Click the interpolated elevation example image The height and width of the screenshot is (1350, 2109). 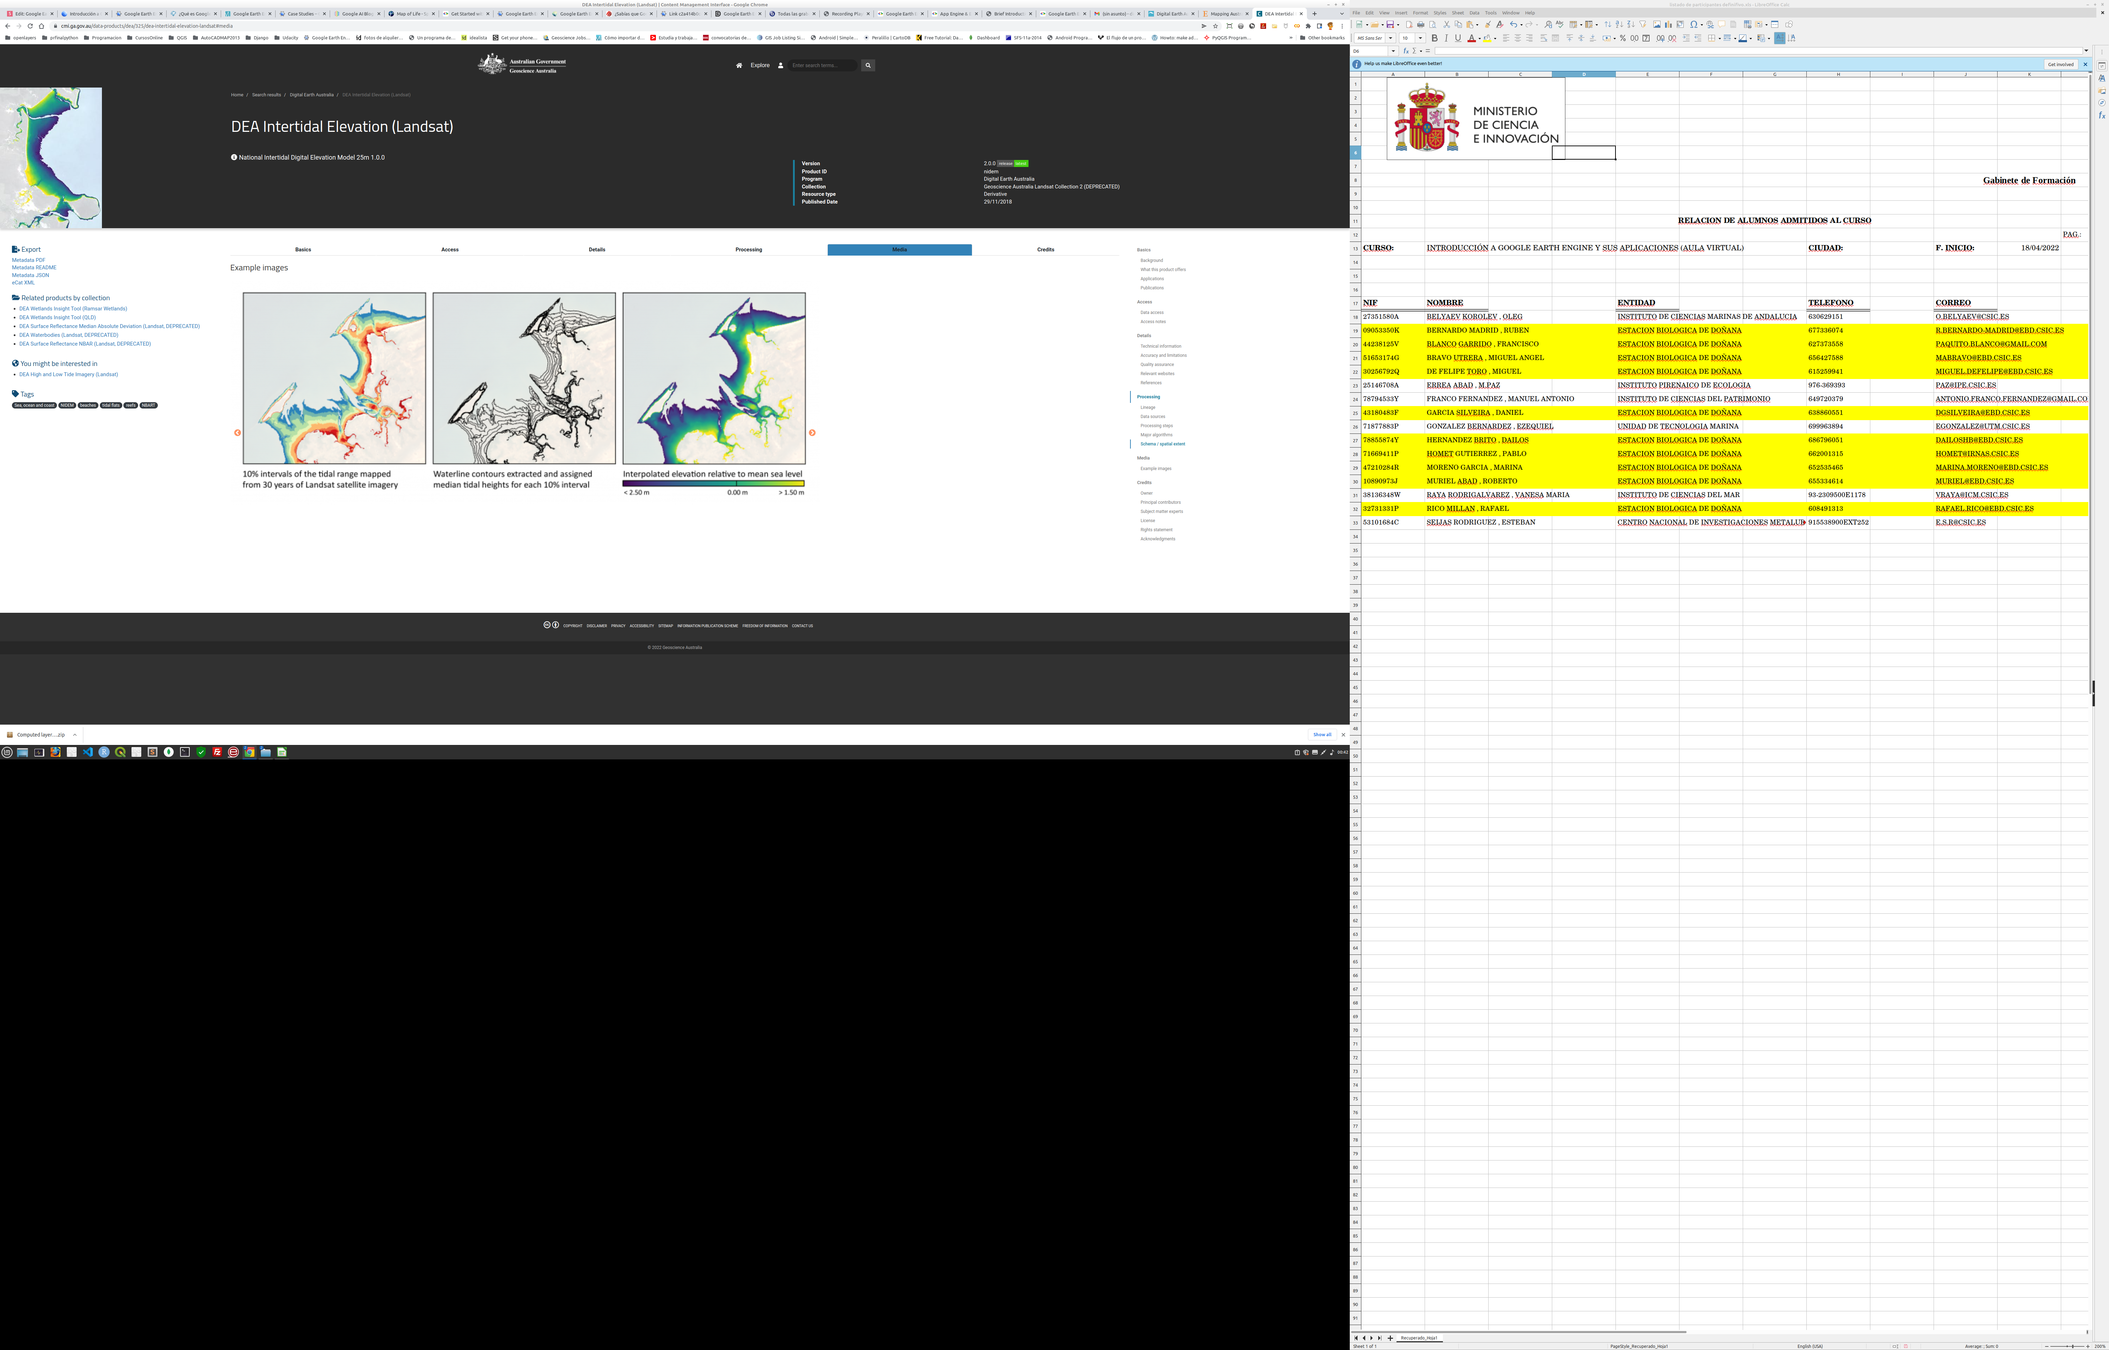point(713,378)
